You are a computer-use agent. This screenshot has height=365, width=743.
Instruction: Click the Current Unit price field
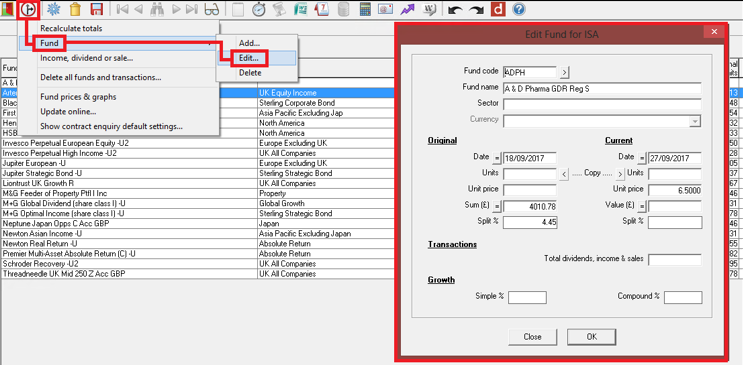tap(675, 190)
